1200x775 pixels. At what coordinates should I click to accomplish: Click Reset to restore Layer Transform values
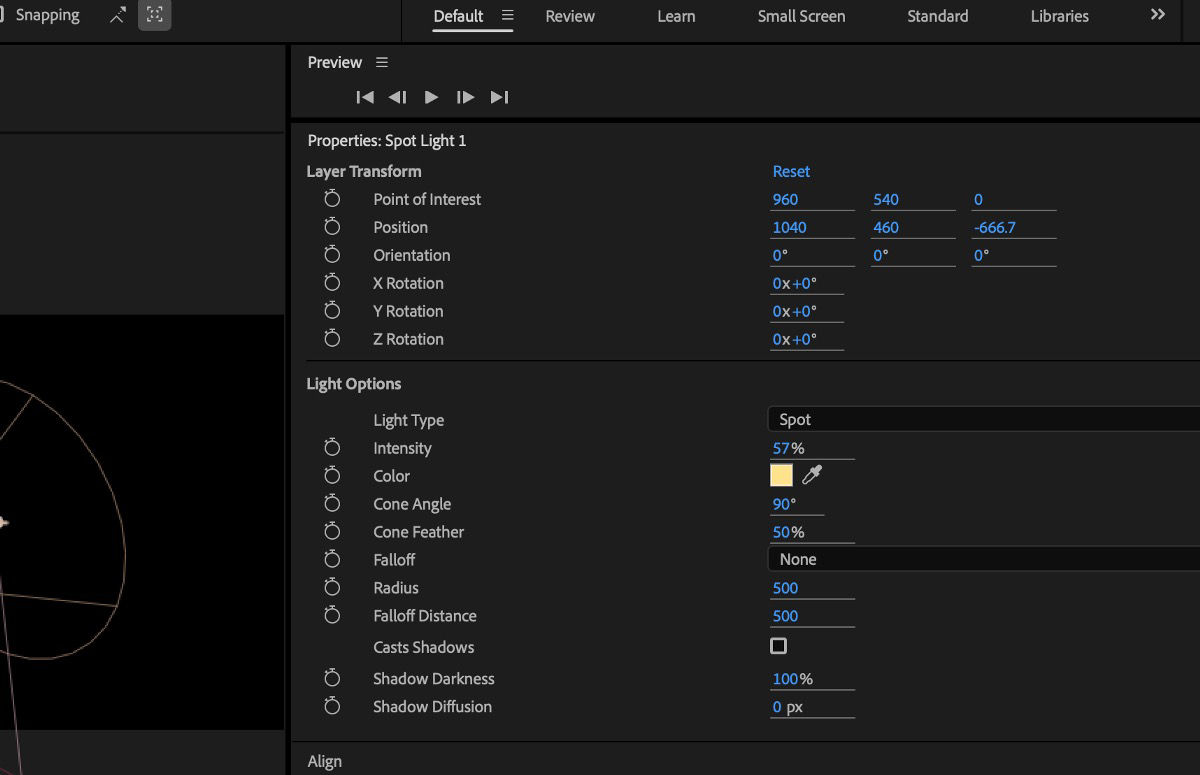point(791,171)
